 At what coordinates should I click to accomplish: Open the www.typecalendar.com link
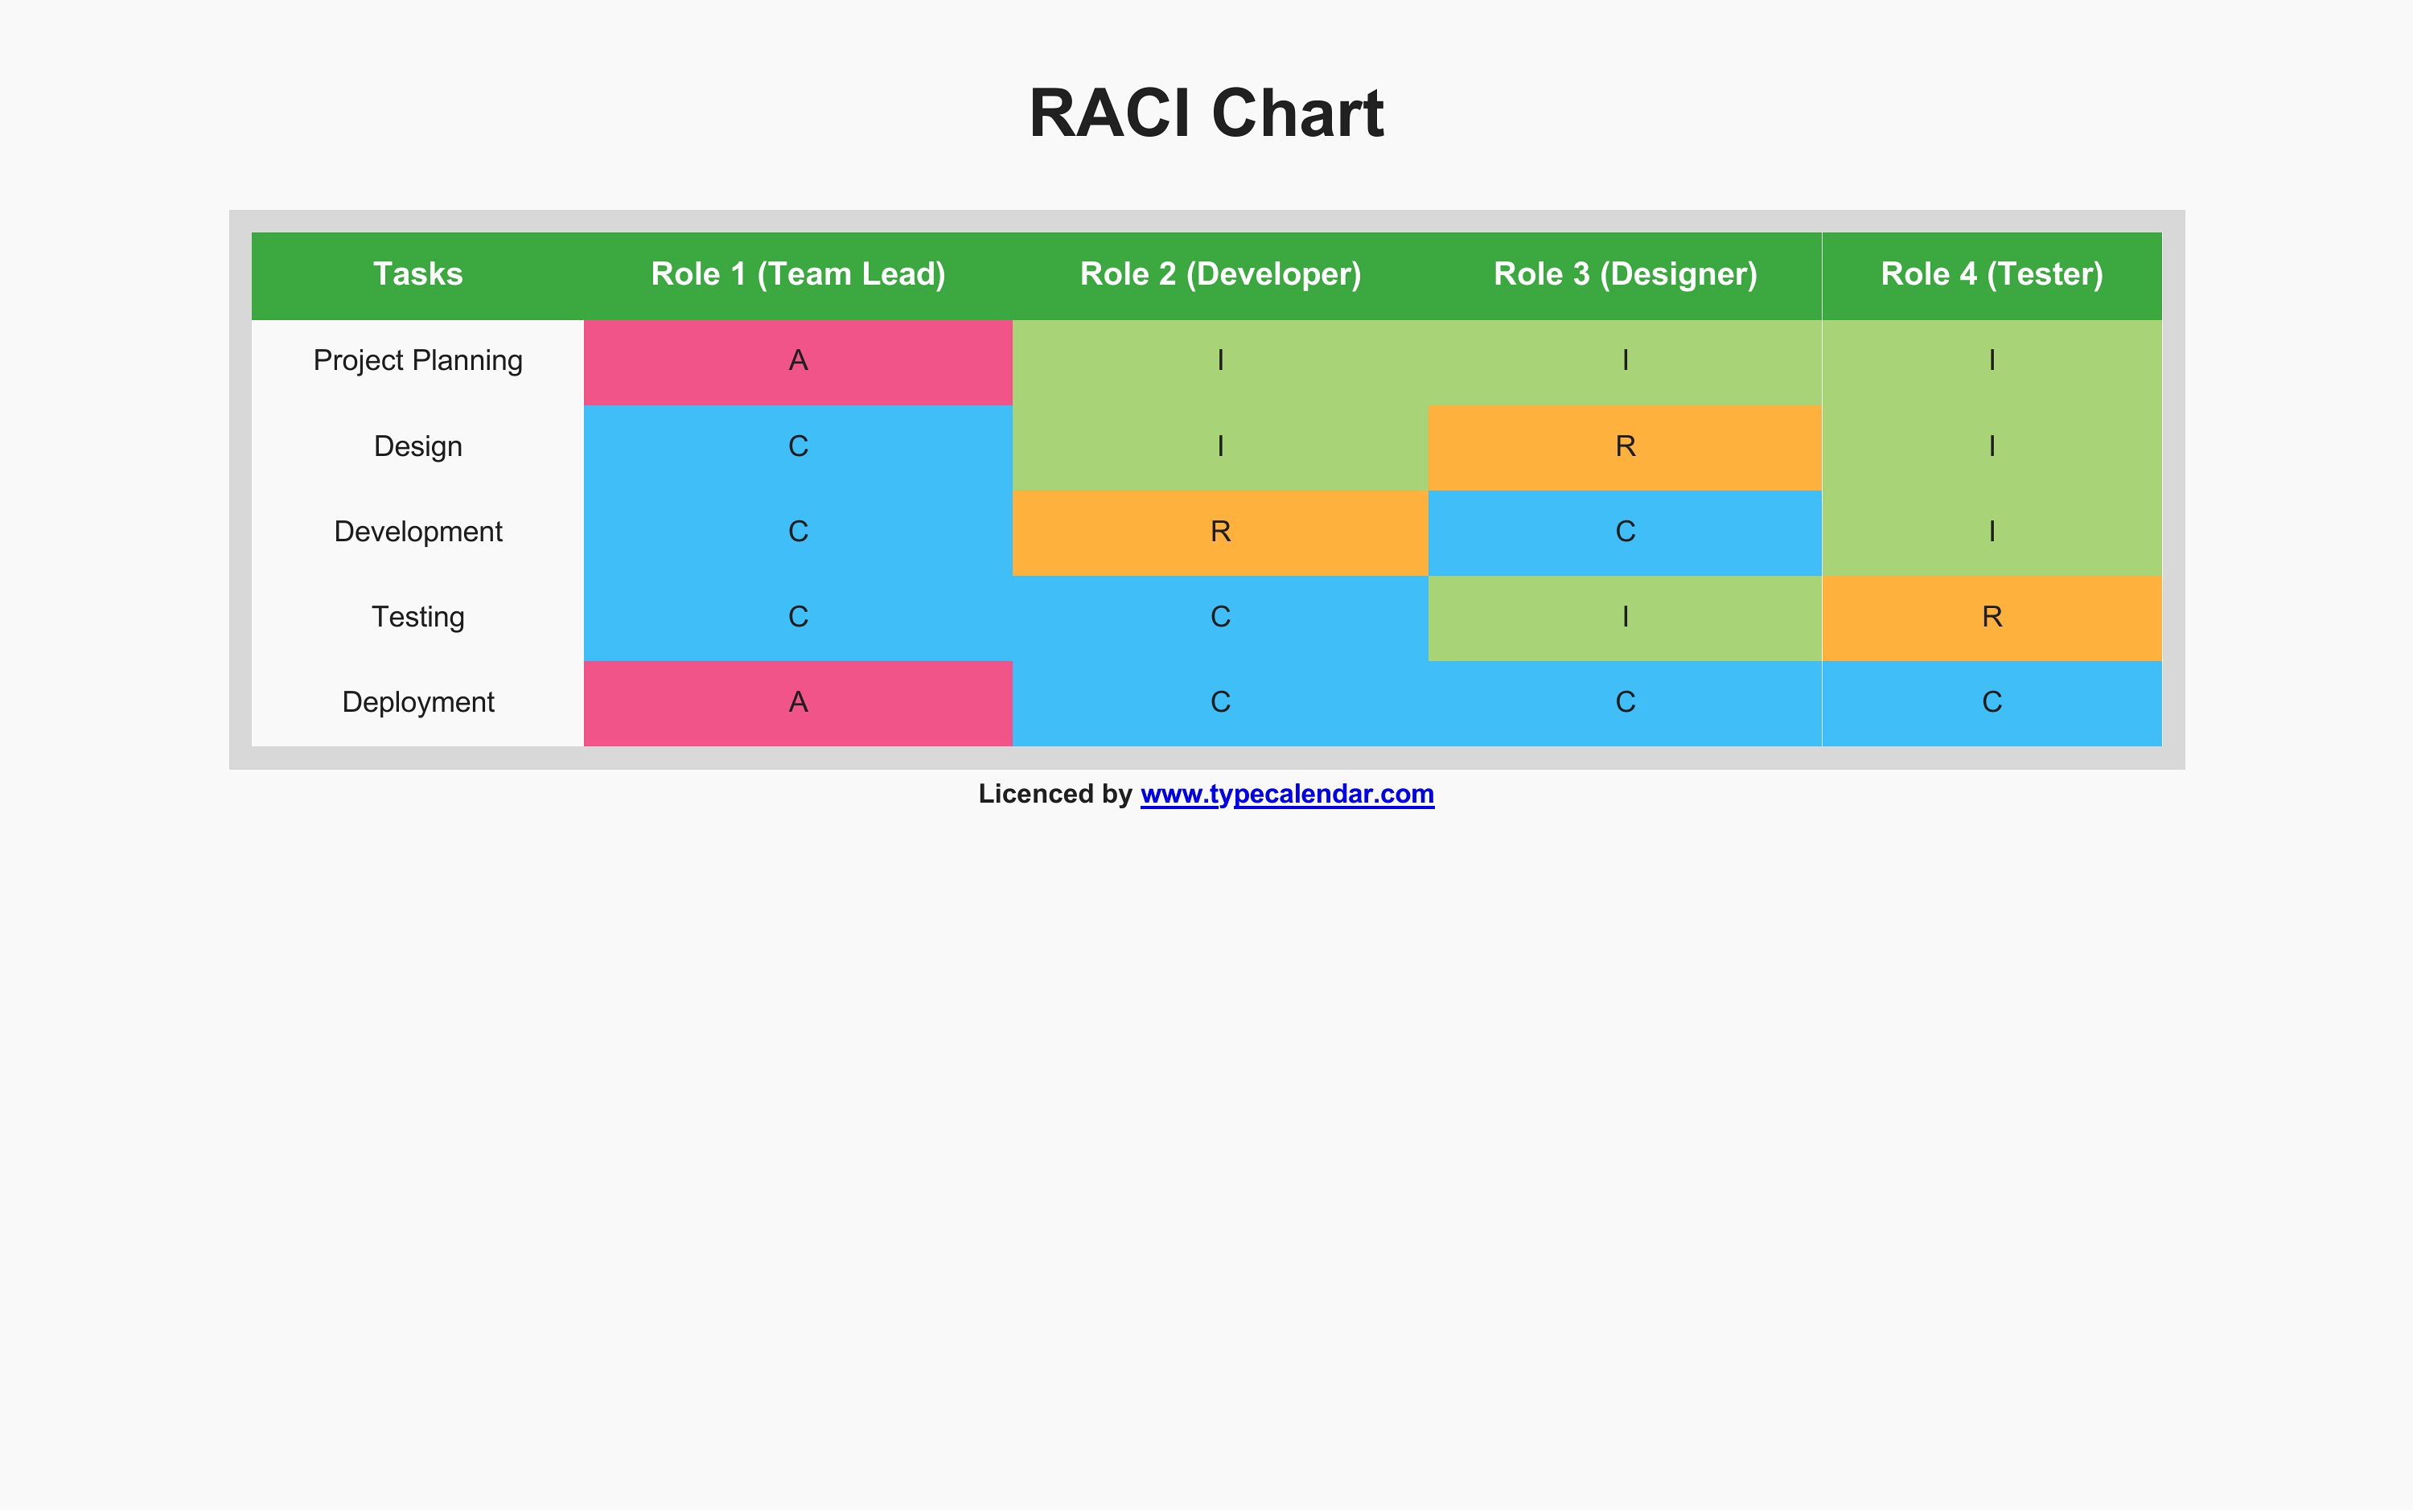pos(1287,794)
